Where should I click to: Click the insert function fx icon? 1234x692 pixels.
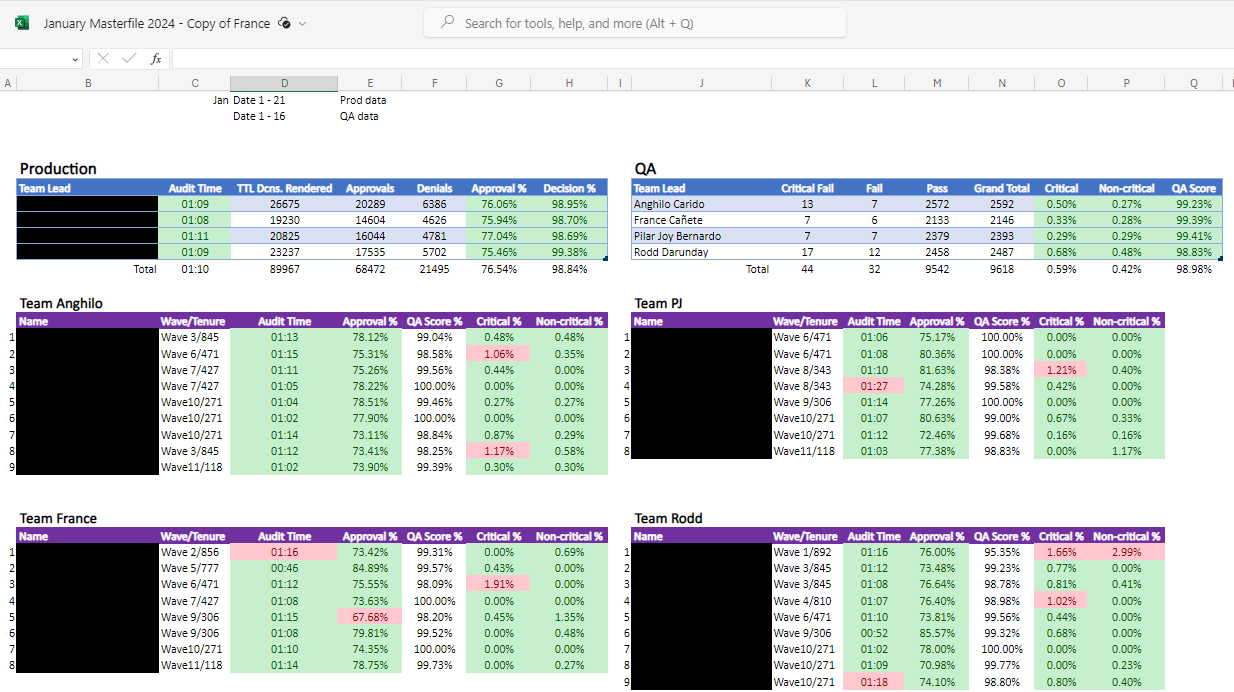[156, 59]
